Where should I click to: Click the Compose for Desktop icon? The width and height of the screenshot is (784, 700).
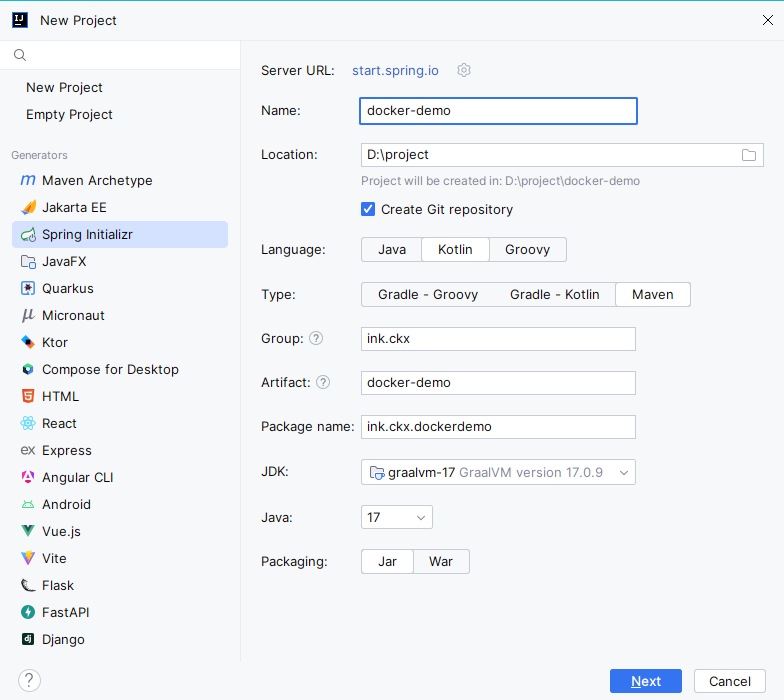[28, 369]
